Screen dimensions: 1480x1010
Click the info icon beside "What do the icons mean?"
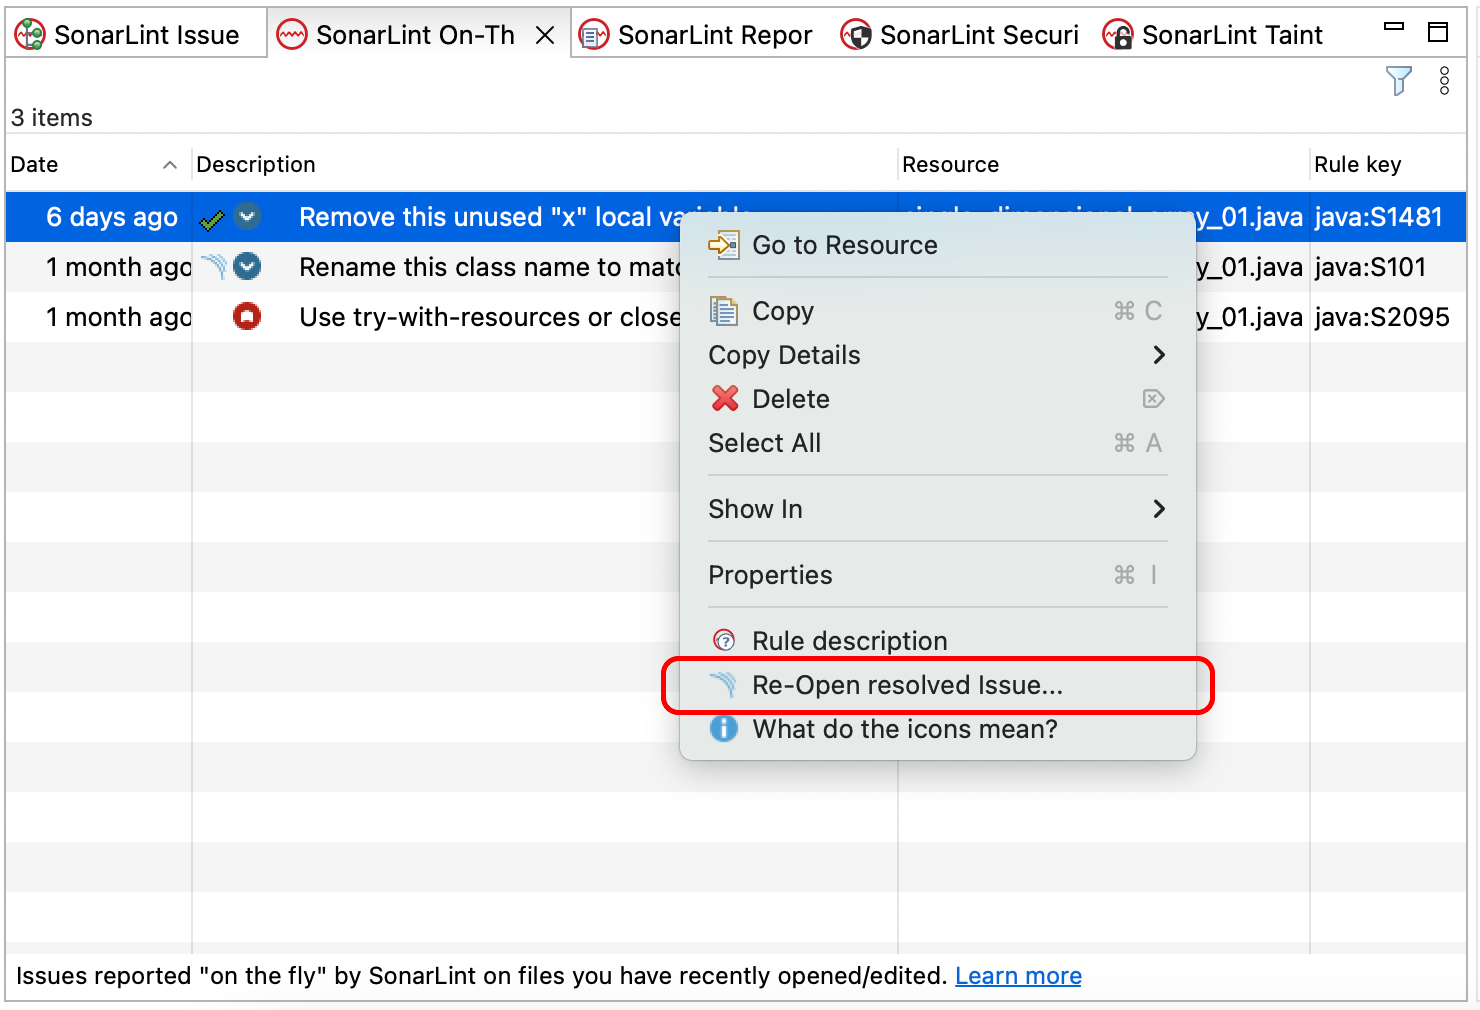click(x=722, y=729)
